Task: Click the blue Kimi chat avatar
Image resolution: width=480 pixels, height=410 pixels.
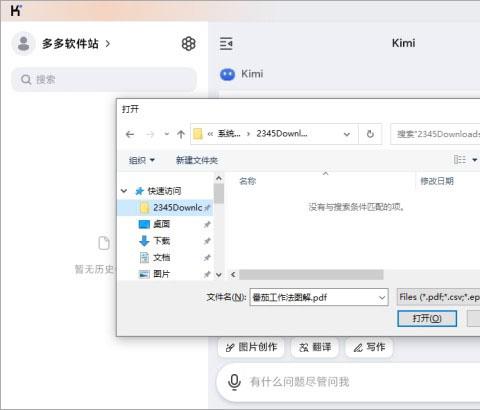Action: [227, 74]
